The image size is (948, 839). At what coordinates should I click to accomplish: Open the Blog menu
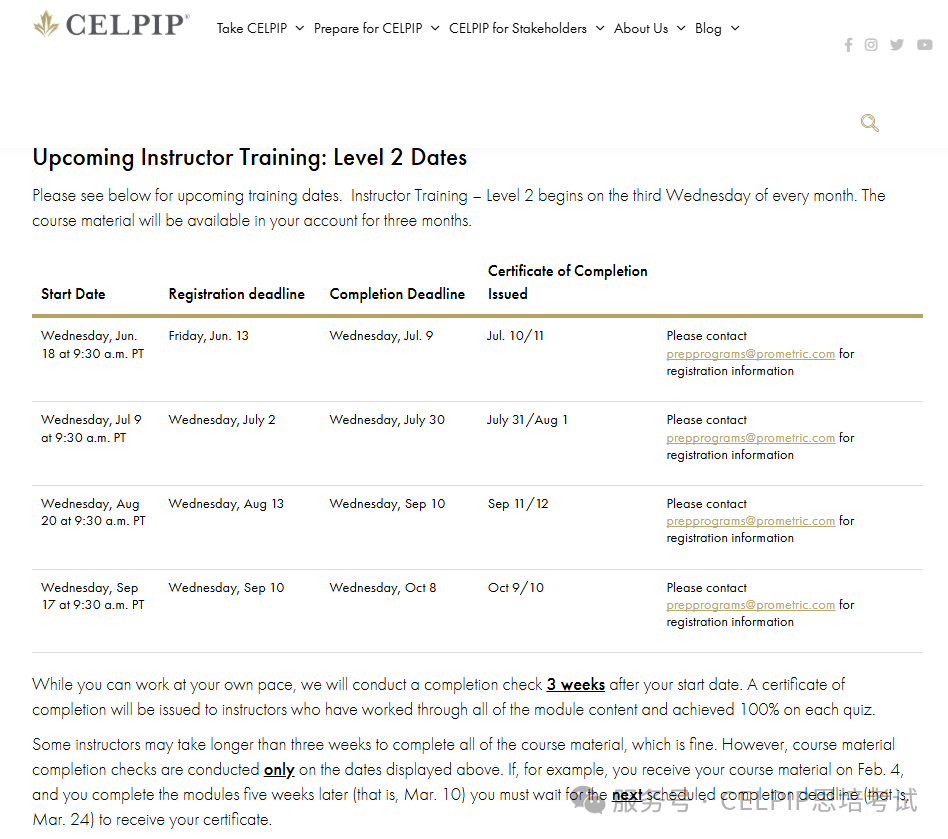coord(717,28)
